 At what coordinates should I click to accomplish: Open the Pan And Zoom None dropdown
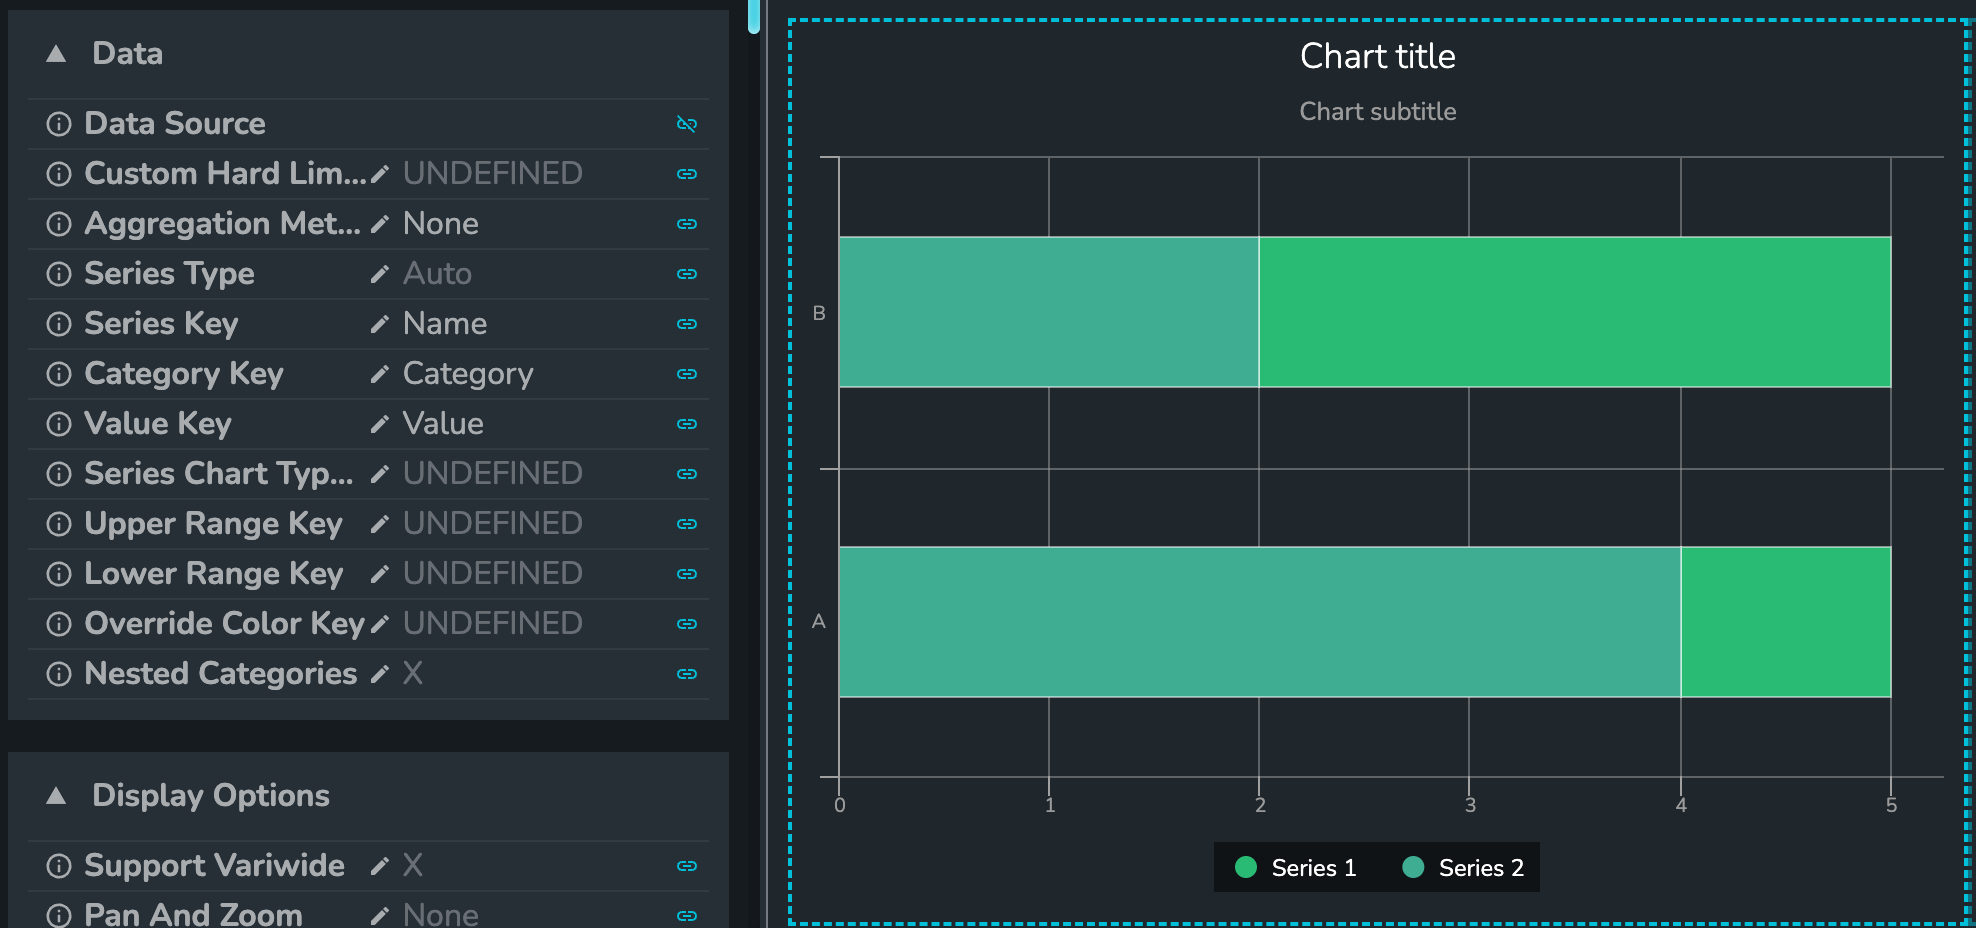point(440,914)
